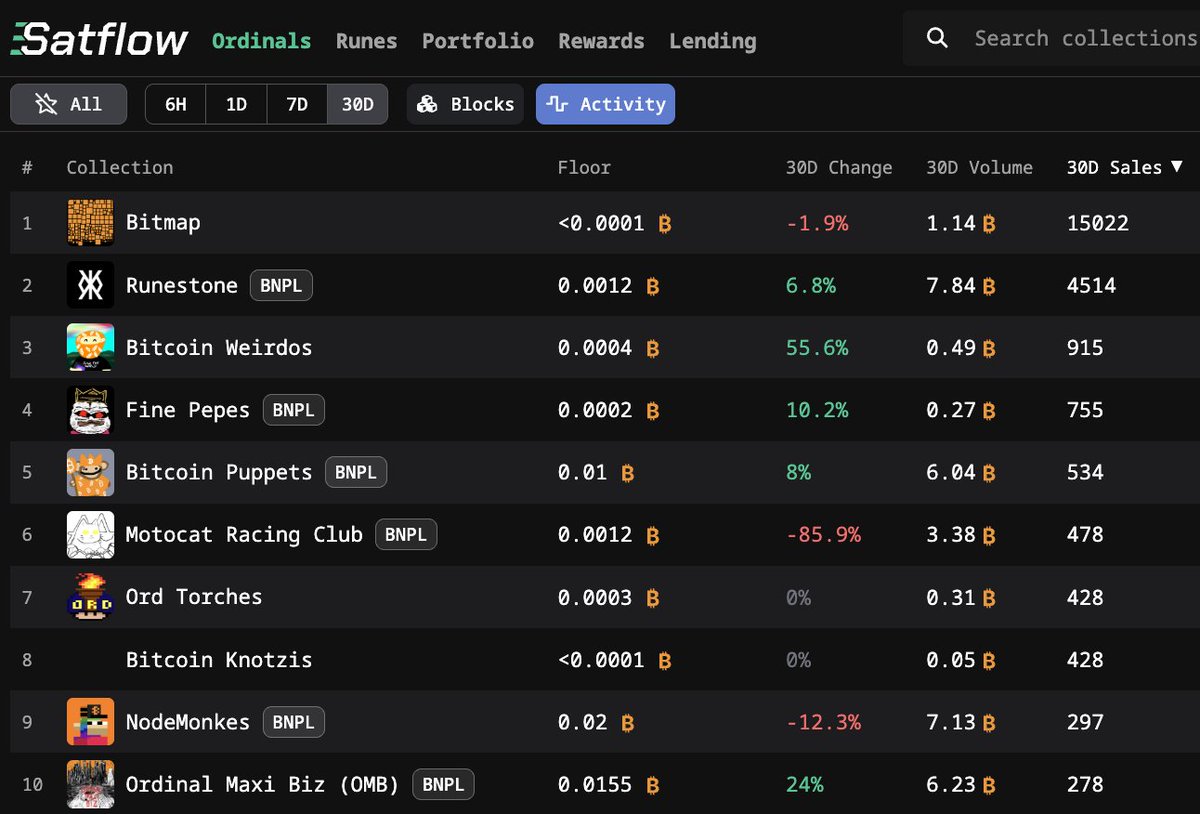Image resolution: width=1200 pixels, height=814 pixels.
Task: Click the Bitcoin symbol next to NodeMonkes floor 0.02
Action: point(628,723)
